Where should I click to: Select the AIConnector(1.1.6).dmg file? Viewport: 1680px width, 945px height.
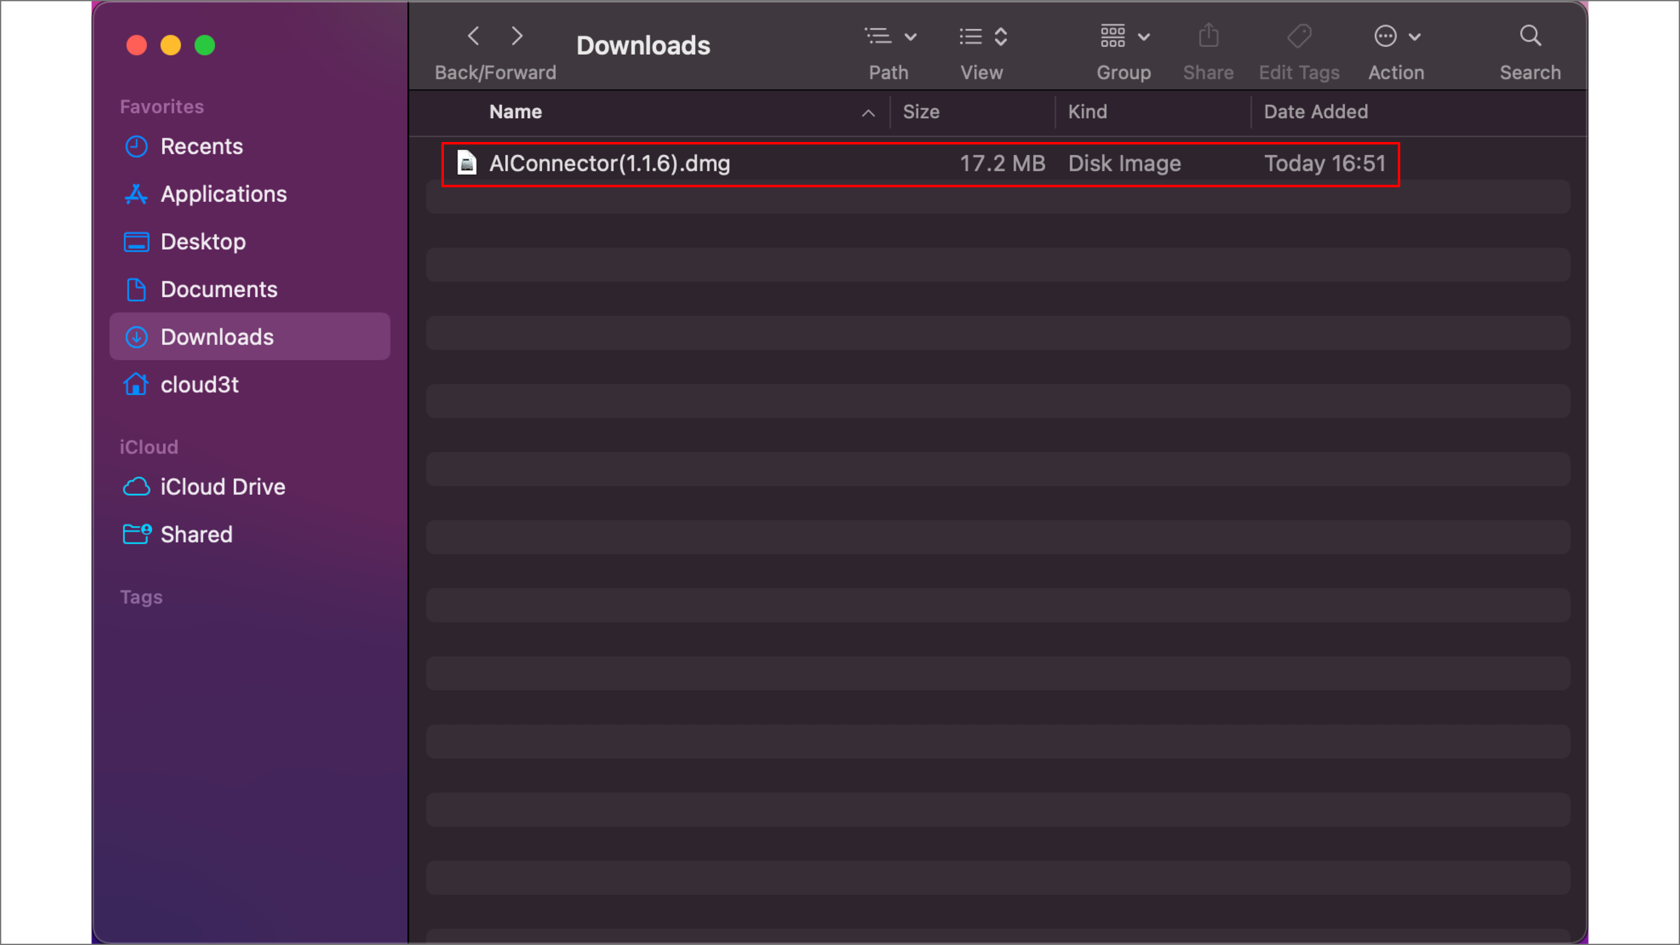pos(609,164)
